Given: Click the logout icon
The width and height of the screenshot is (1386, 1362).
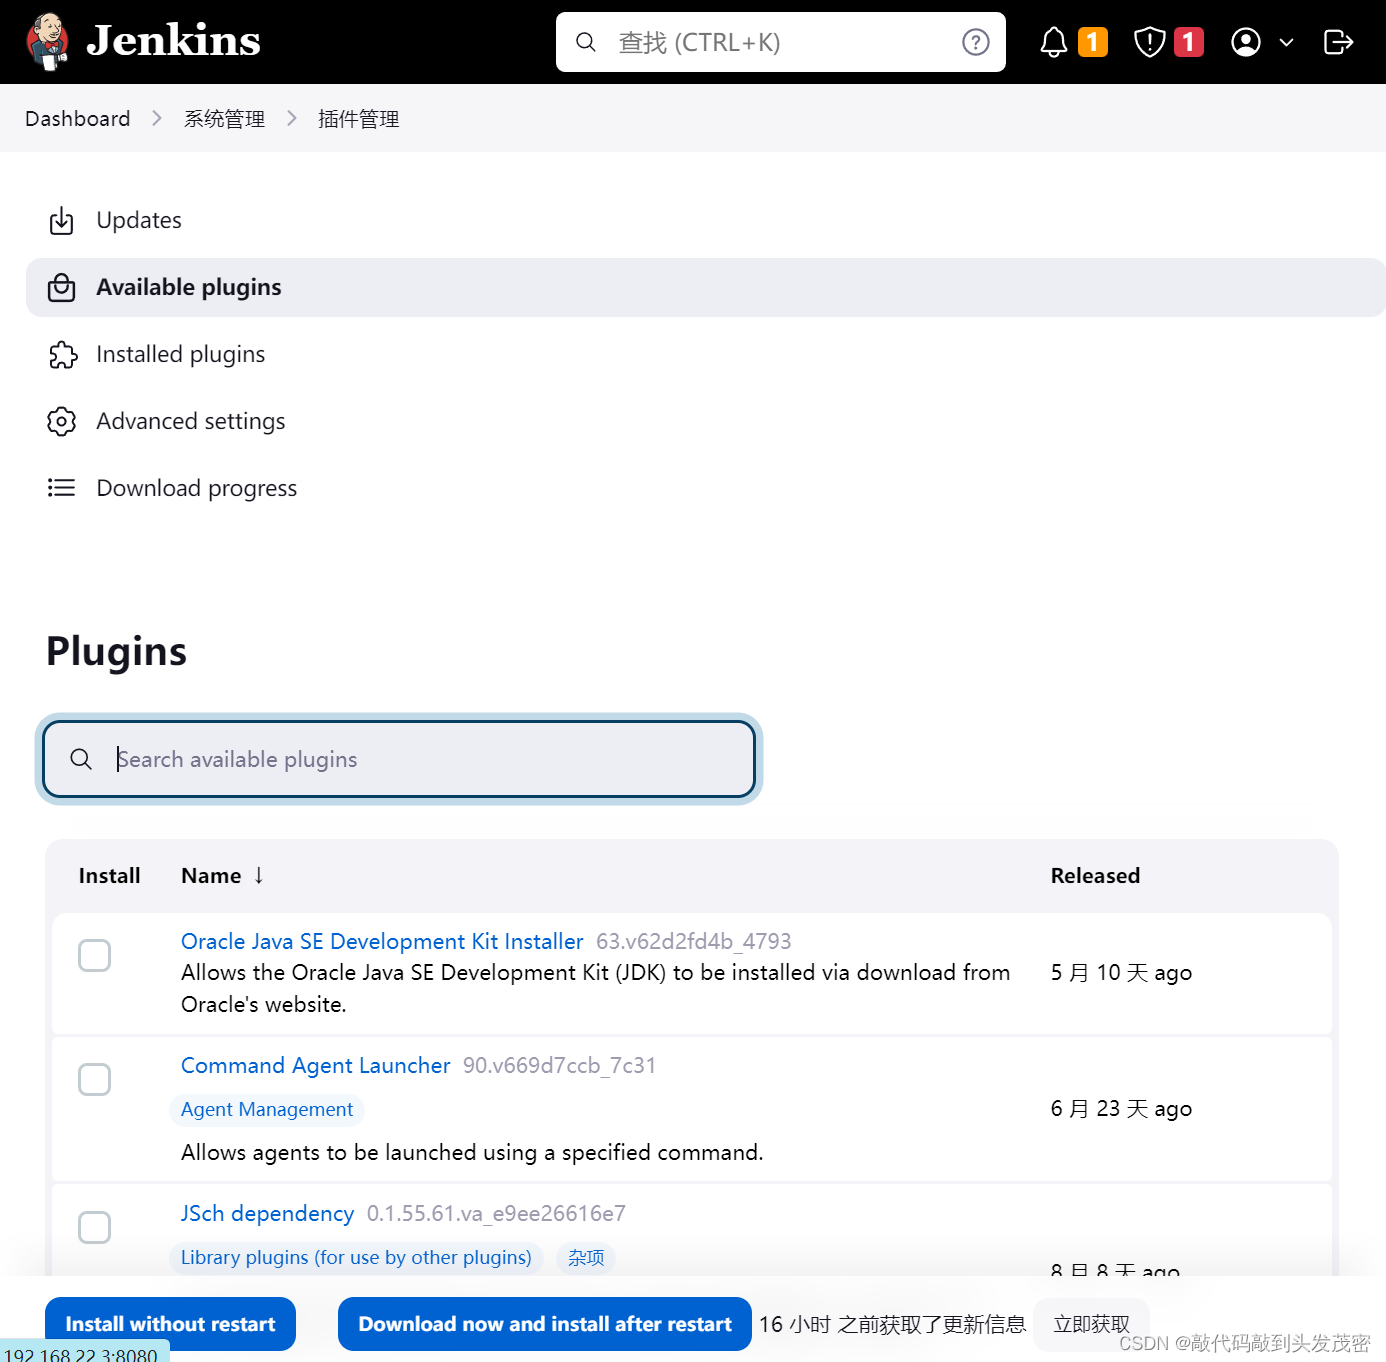Looking at the screenshot, I should [x=1338, y=42].
